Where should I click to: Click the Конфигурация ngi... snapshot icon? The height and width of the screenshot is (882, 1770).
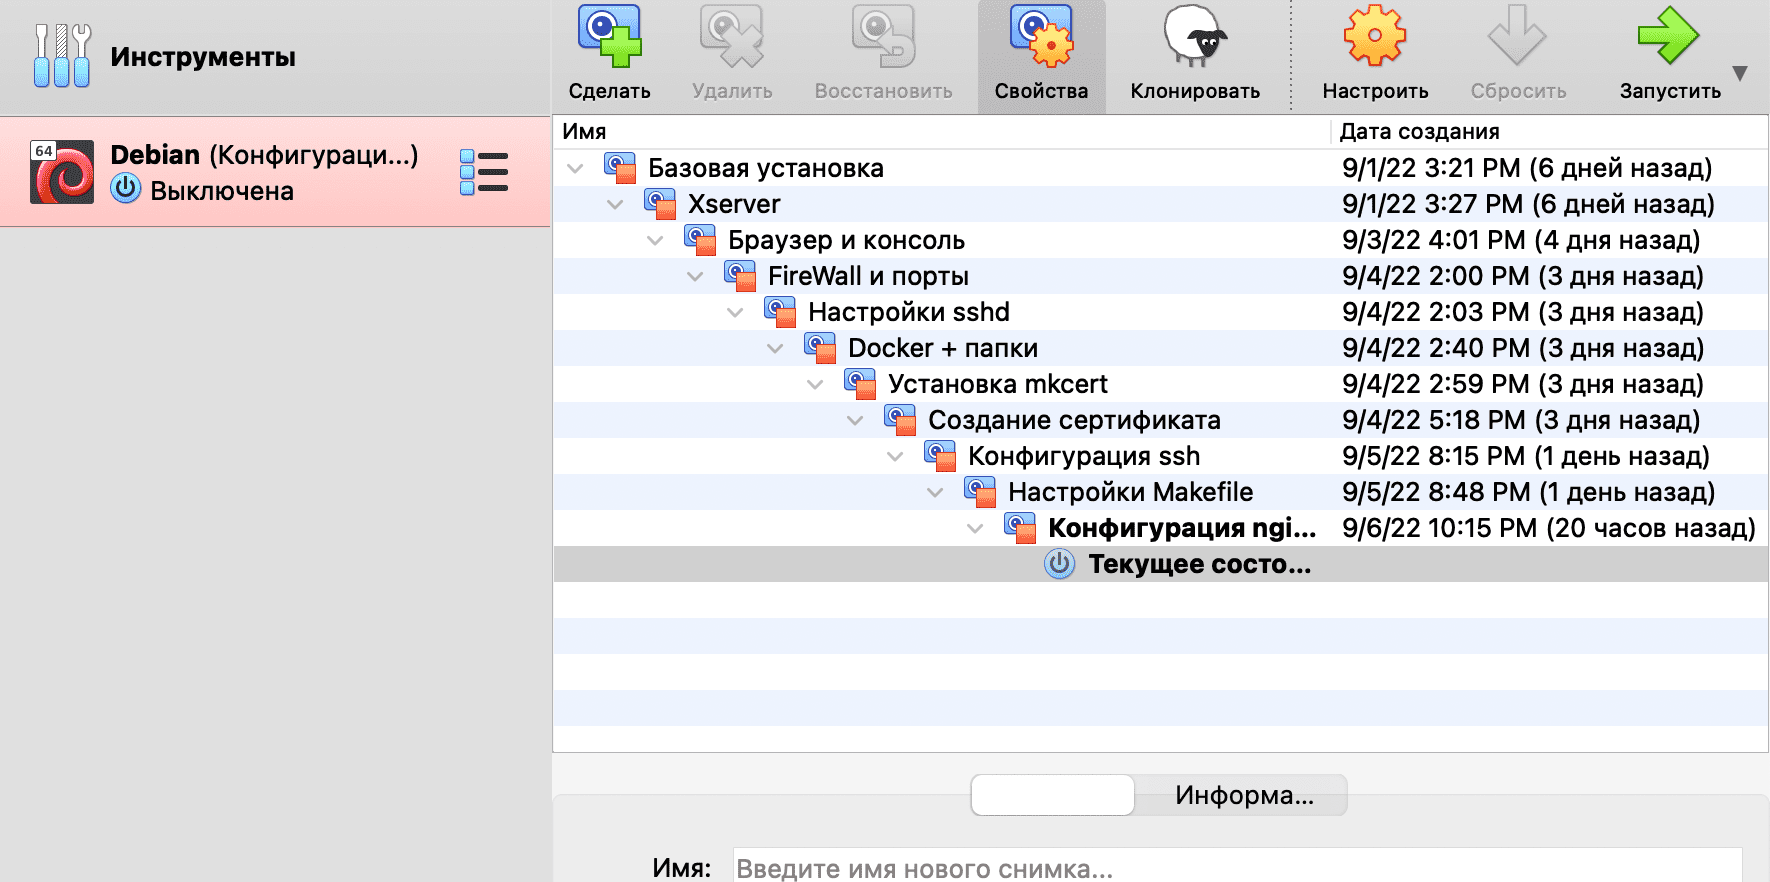(1020, 528)
